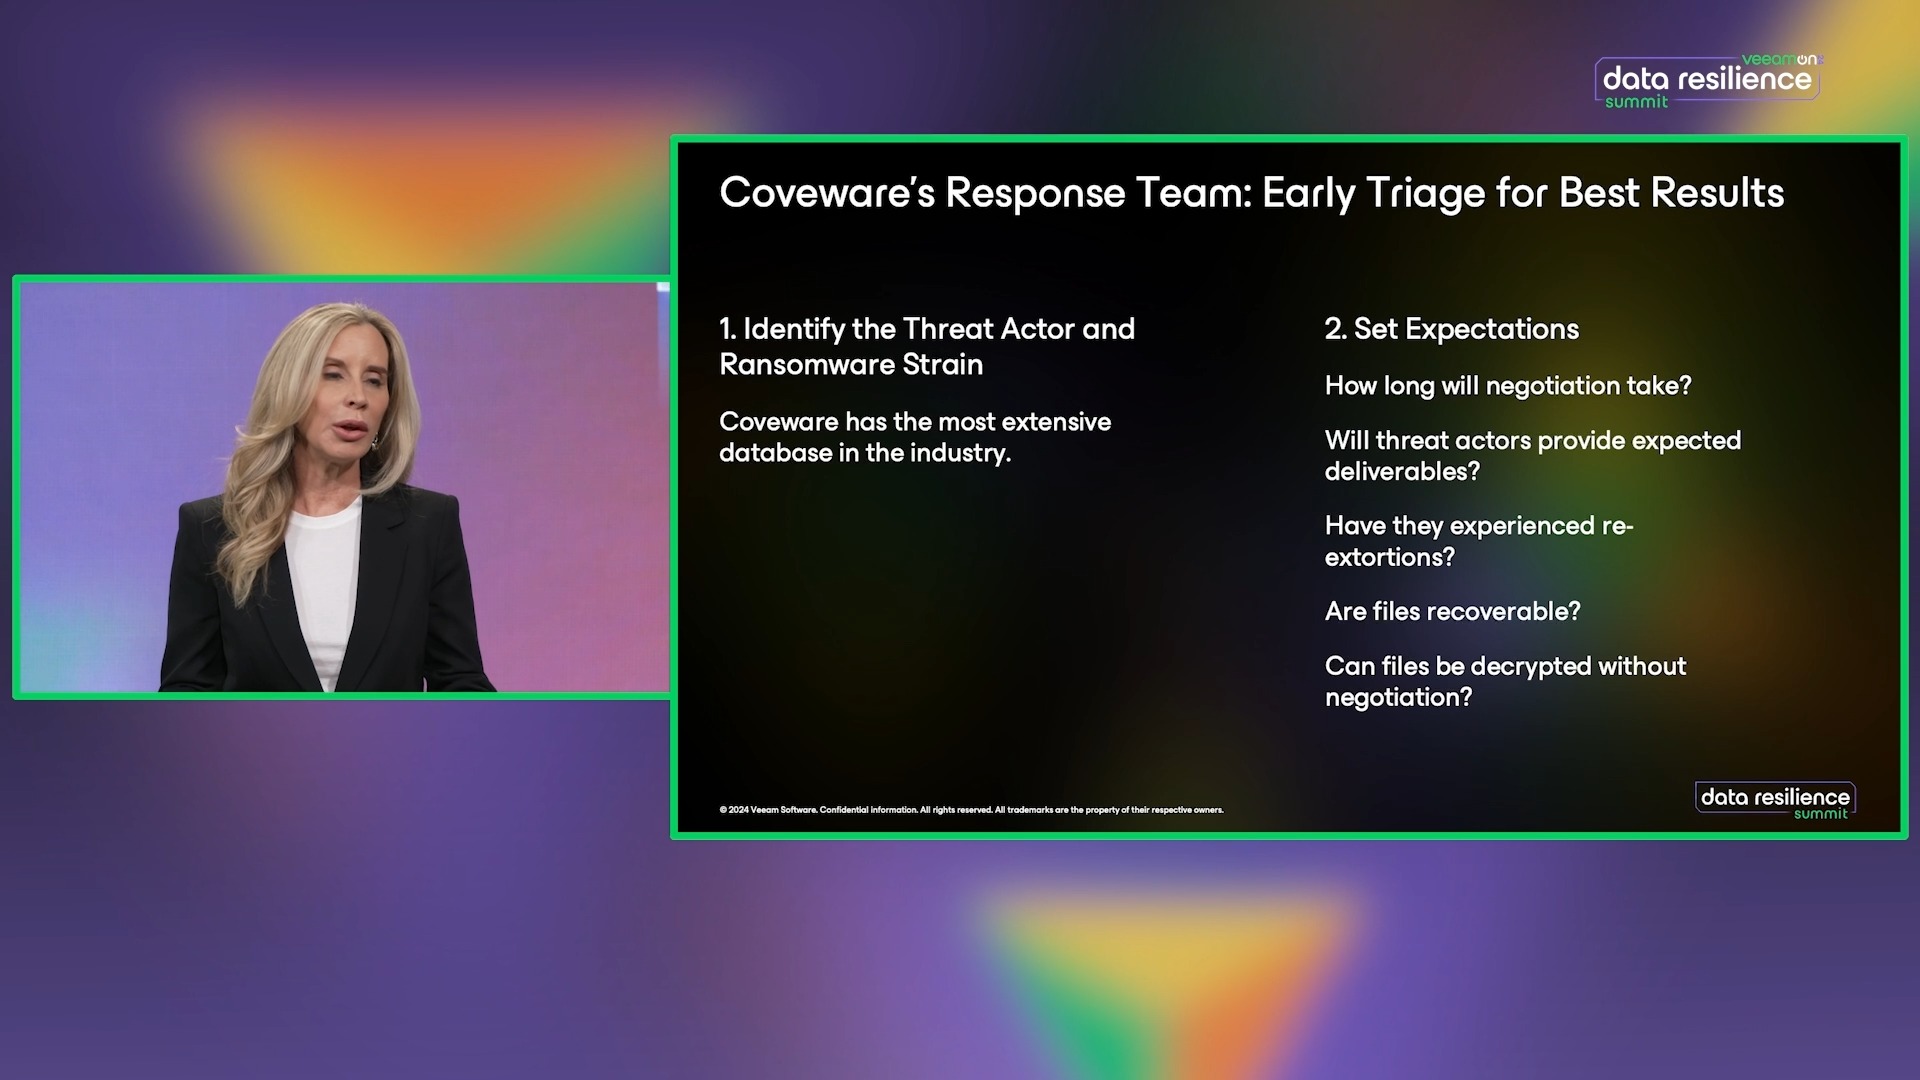Select the speaker video feed

[x=343, y=487]
